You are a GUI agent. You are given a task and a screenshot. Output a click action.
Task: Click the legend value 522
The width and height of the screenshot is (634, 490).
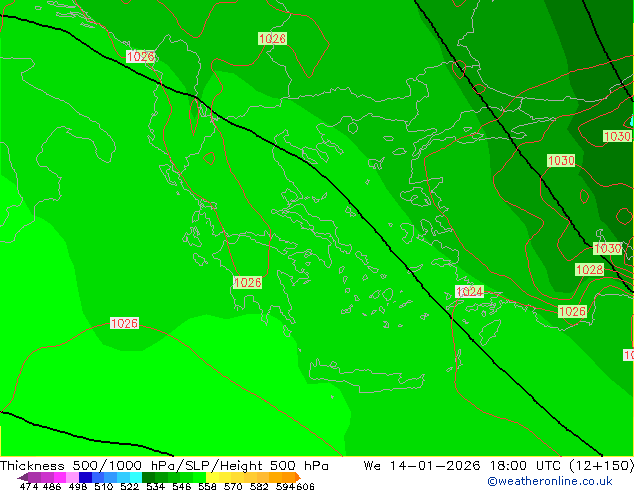click(x=129, y=486)
